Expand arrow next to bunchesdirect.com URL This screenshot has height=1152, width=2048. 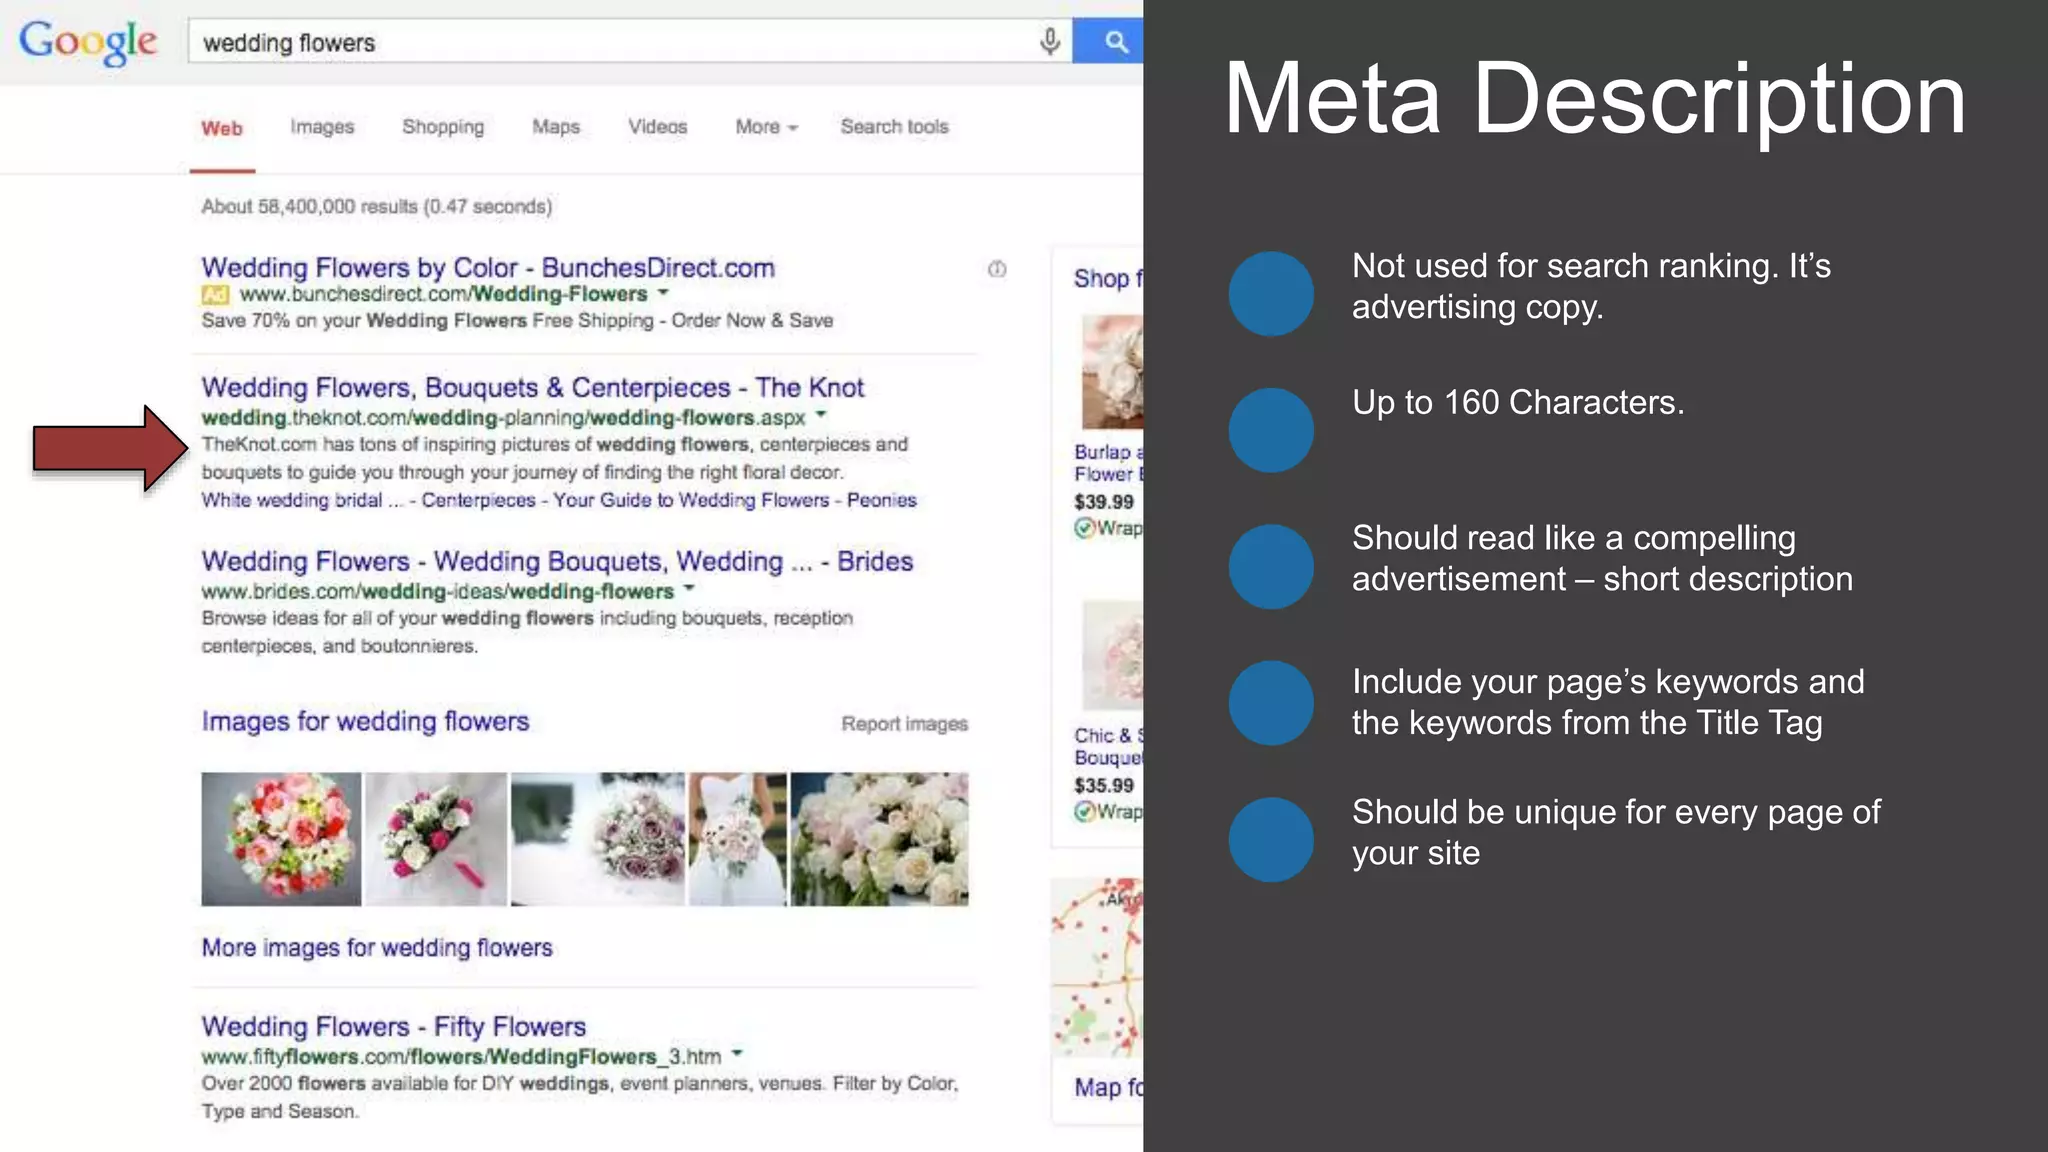[x=663, y=293]
